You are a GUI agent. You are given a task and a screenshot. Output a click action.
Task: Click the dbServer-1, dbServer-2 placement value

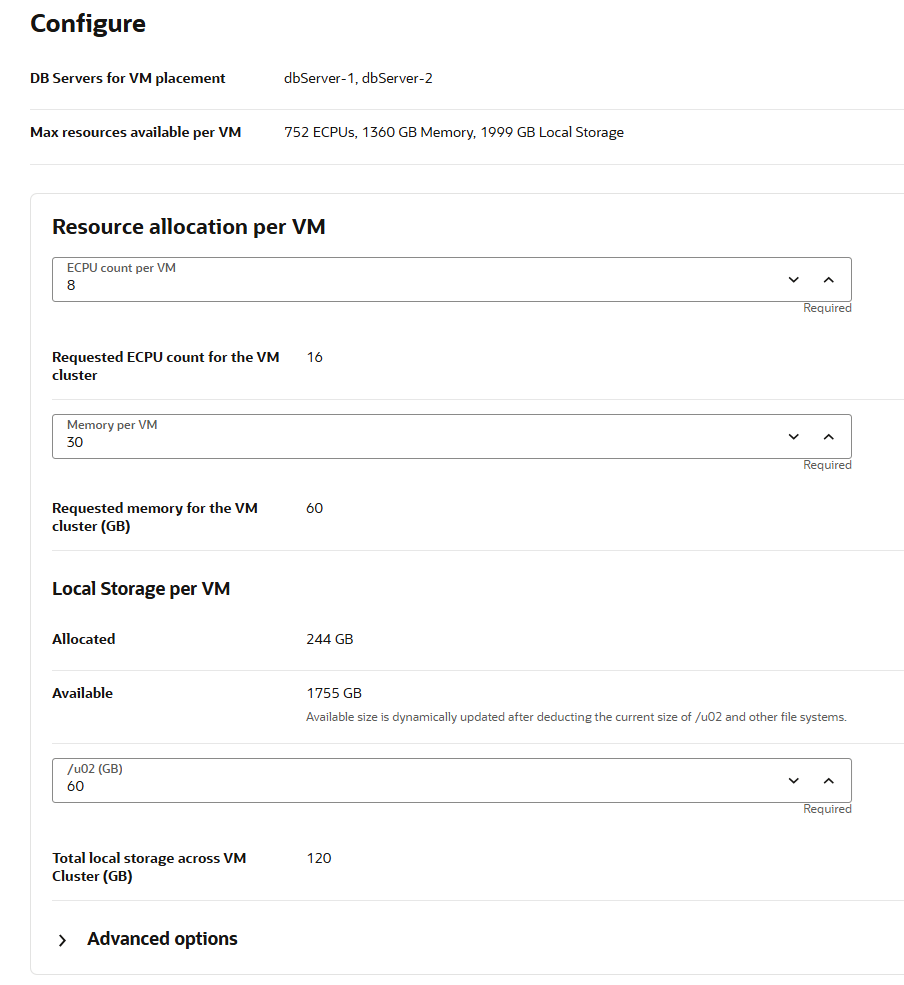tap(358, 78)
